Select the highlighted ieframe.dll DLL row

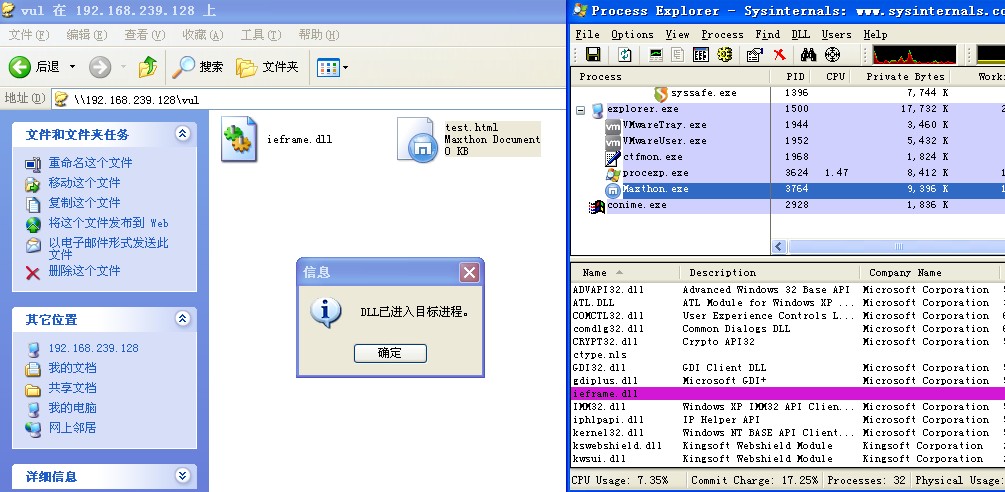coord(788,394)
